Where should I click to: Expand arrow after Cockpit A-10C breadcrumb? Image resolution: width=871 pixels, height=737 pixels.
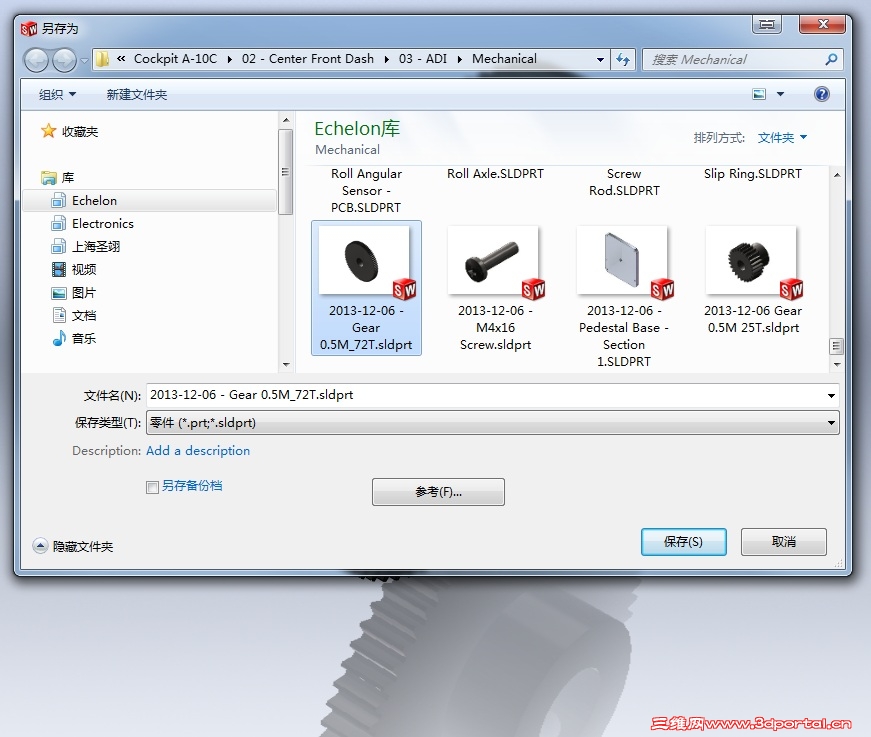(229, 59)
